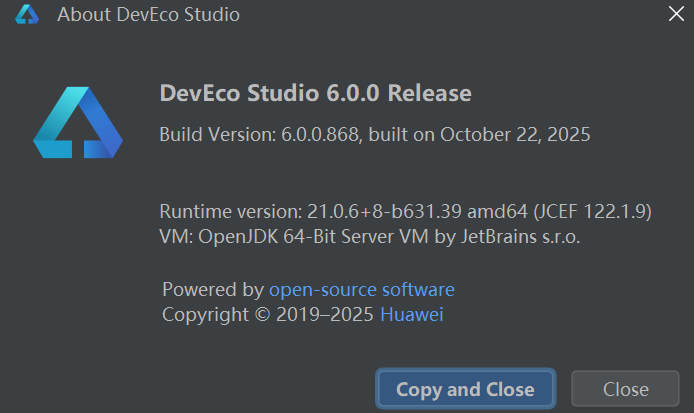This screenshot has width=694, height=413.
Task: Click the Runtime version 21.0.6+8-b631.39 line
Action: pyautogui.click(x=405, y=212)
